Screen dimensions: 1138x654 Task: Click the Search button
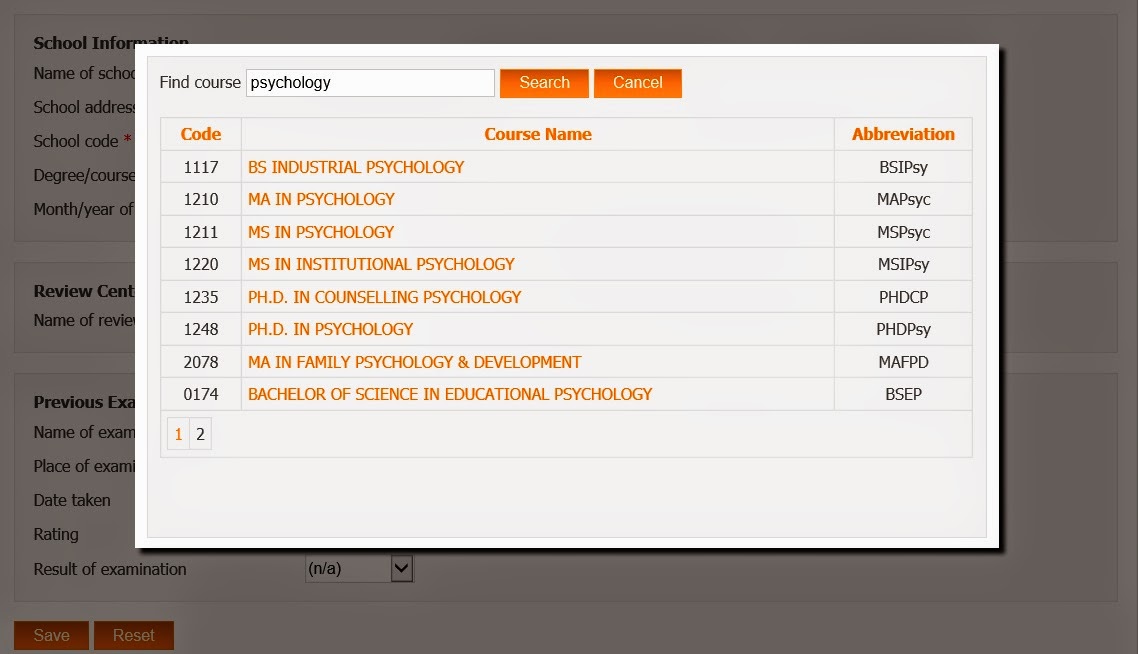(x=544, y=83)
